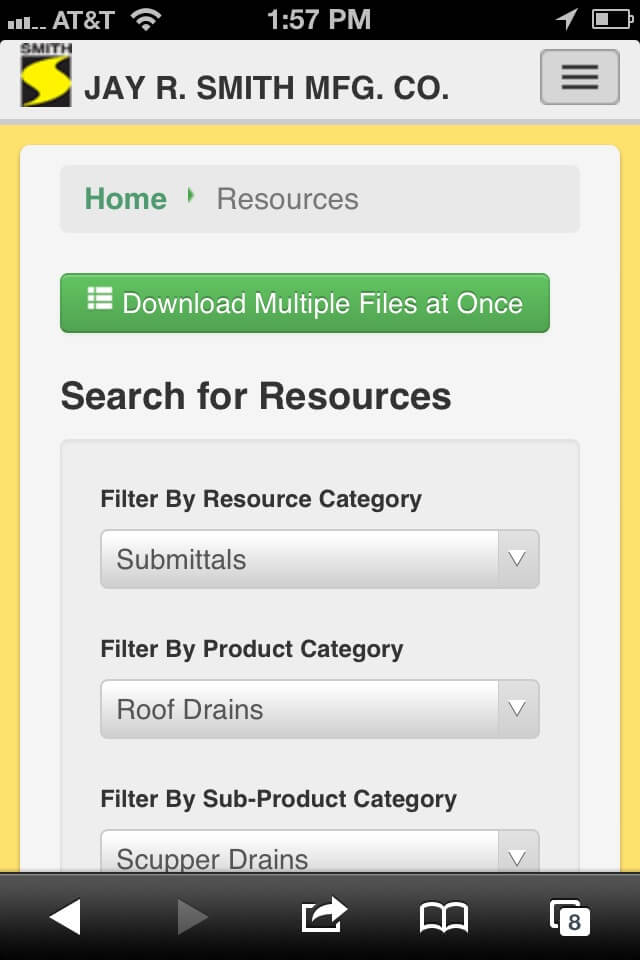Click the Home breadcrumb link

125,199
